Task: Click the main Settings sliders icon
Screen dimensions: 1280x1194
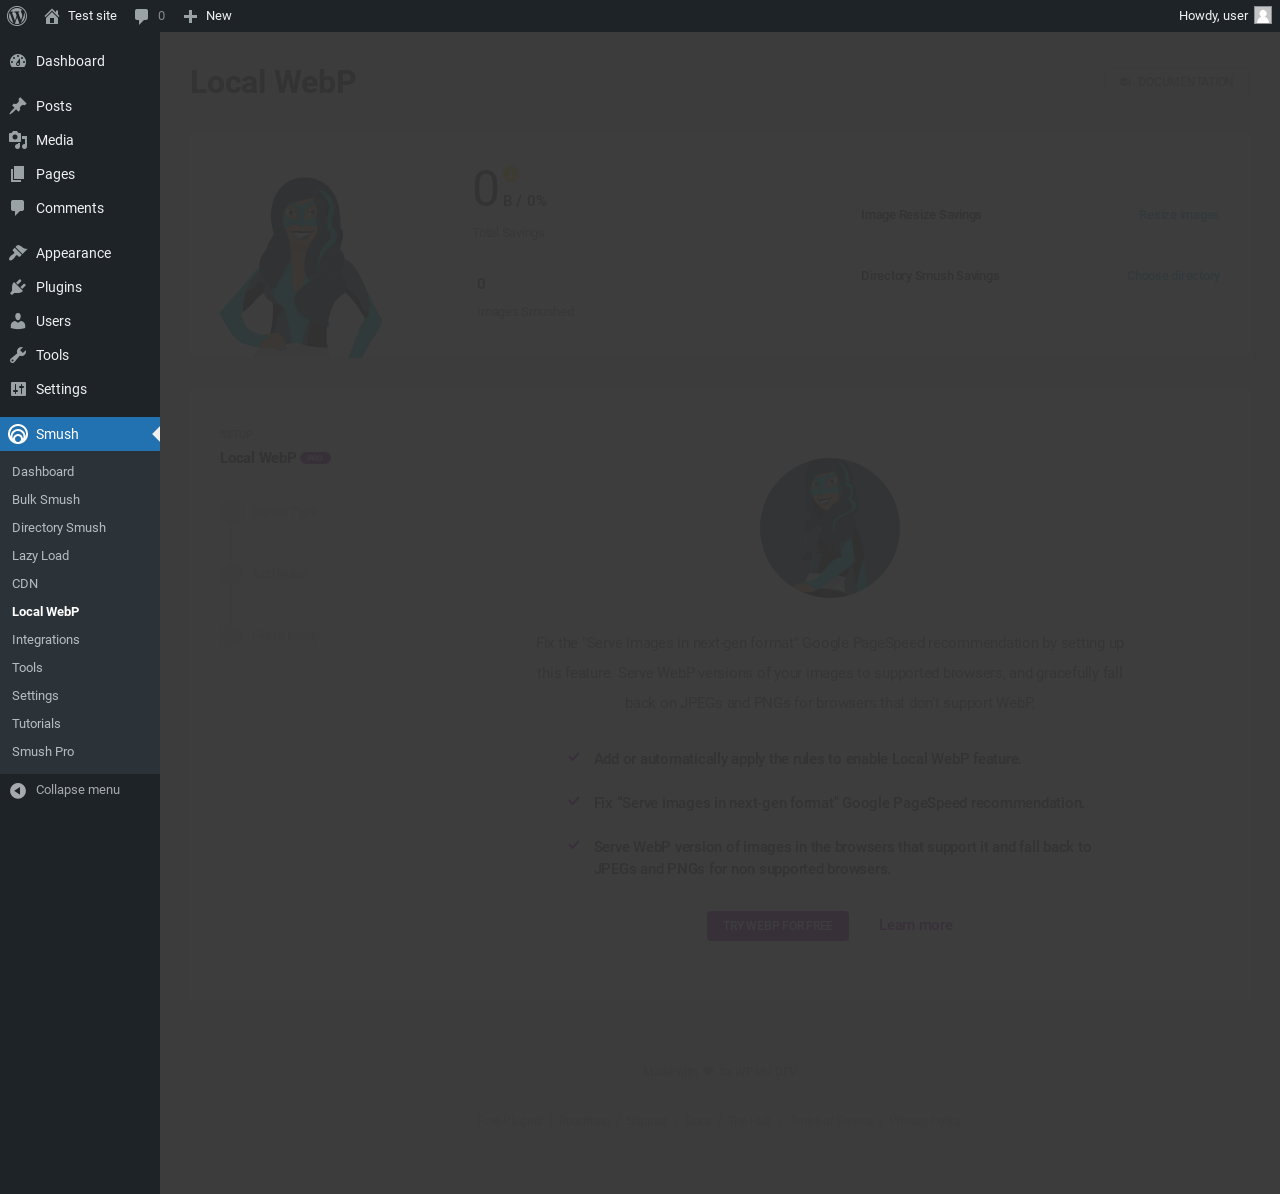Action: coord(18,389)
